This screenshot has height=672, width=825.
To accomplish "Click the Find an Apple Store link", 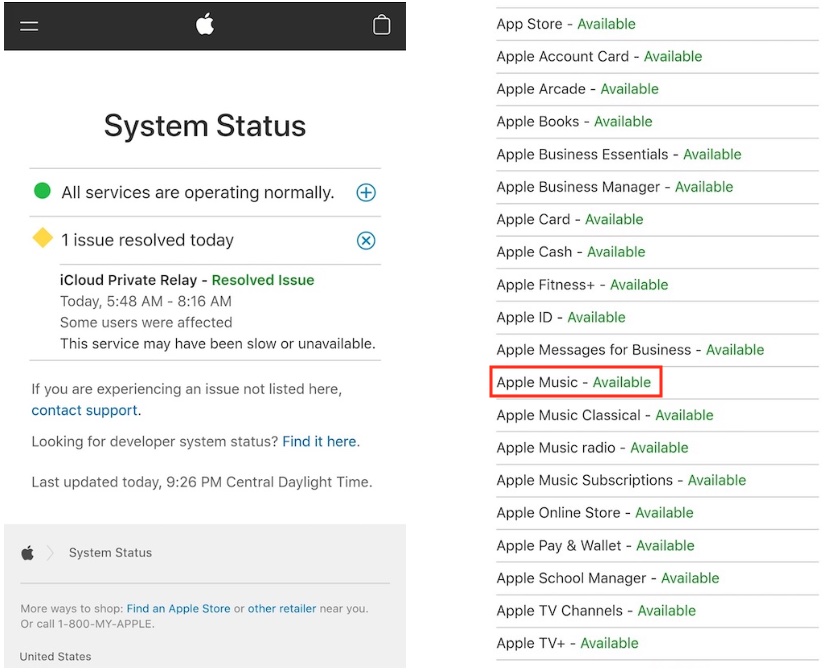I will point(178,608).
